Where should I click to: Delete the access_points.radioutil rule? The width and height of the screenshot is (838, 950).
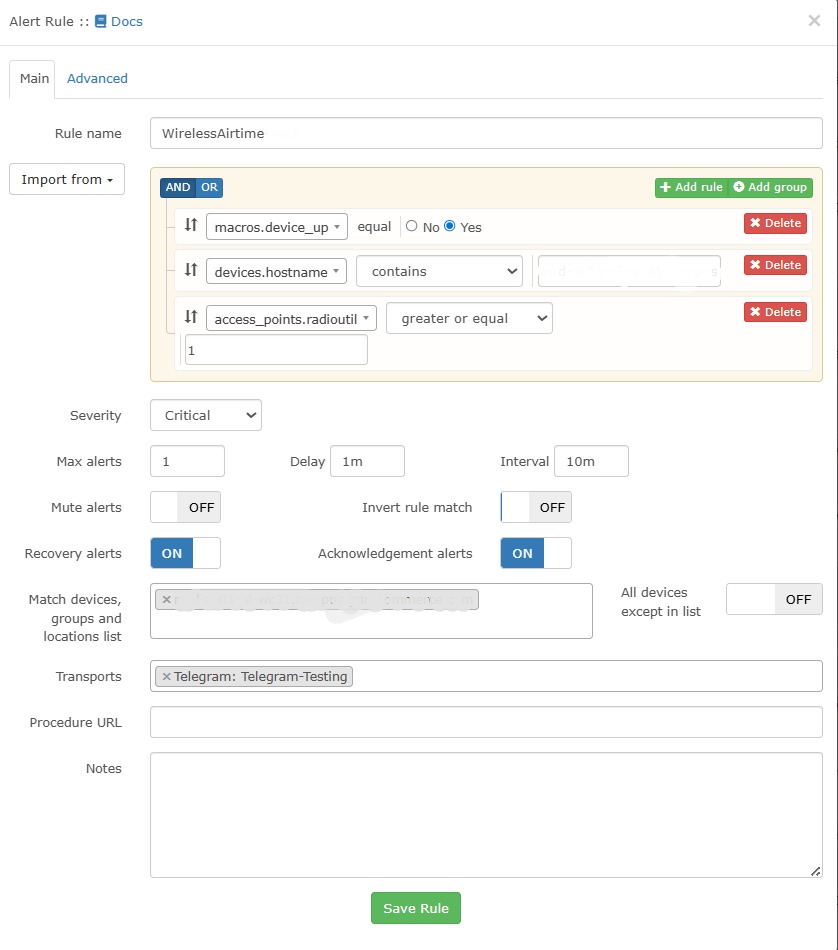775,311
